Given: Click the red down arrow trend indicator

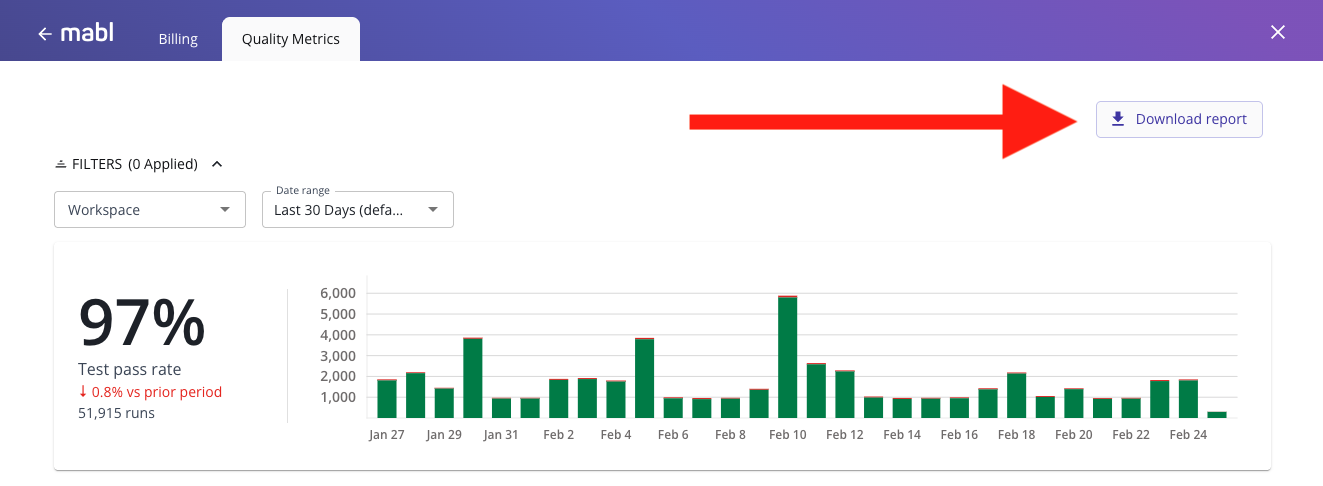Looking at the screenshot, I should (83, 392).
